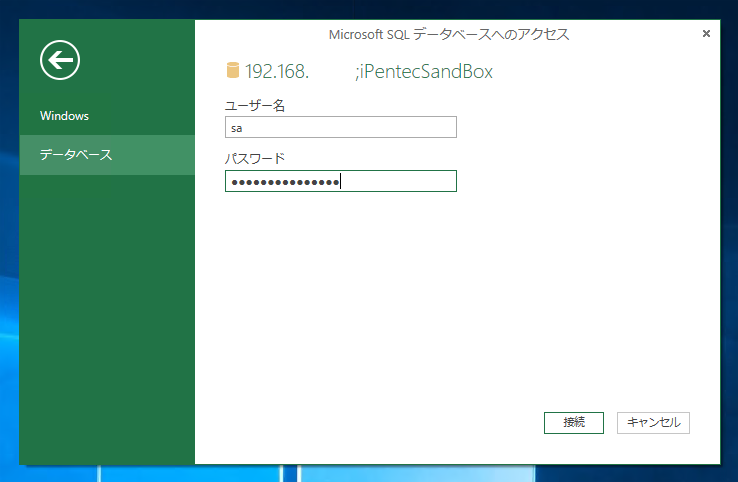This screenshot has height=482, width=738.
Task: Click the ユーザー名 label
Action: click(255, 105)
